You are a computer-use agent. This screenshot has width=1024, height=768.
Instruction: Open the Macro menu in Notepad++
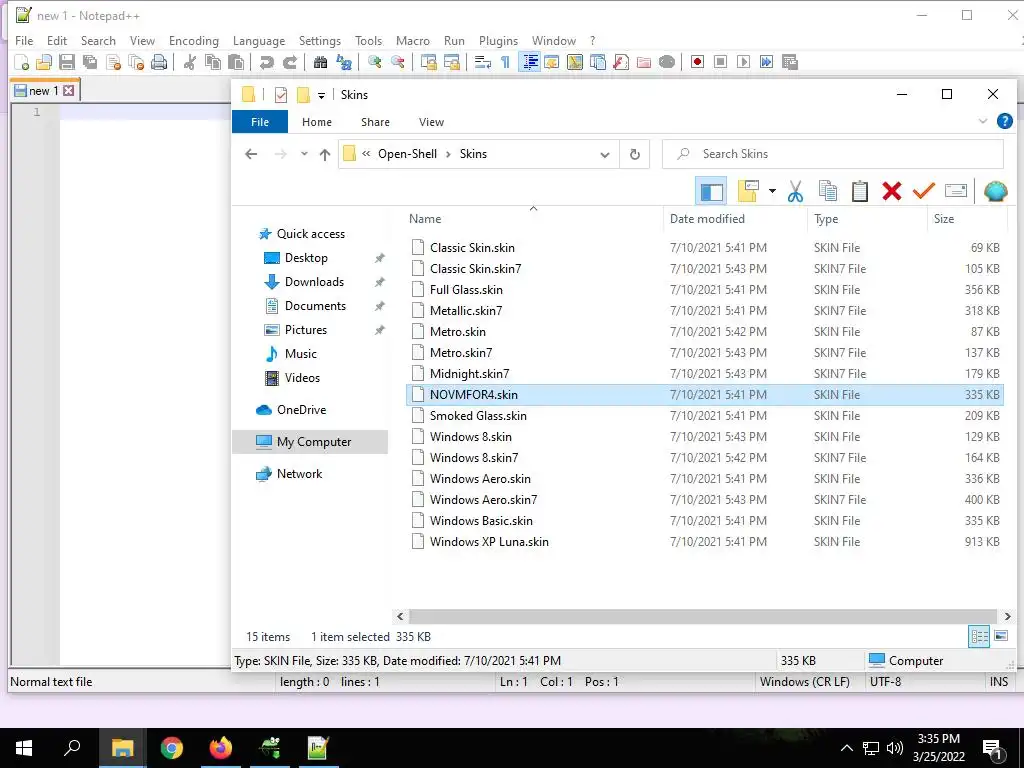point(413,40)
